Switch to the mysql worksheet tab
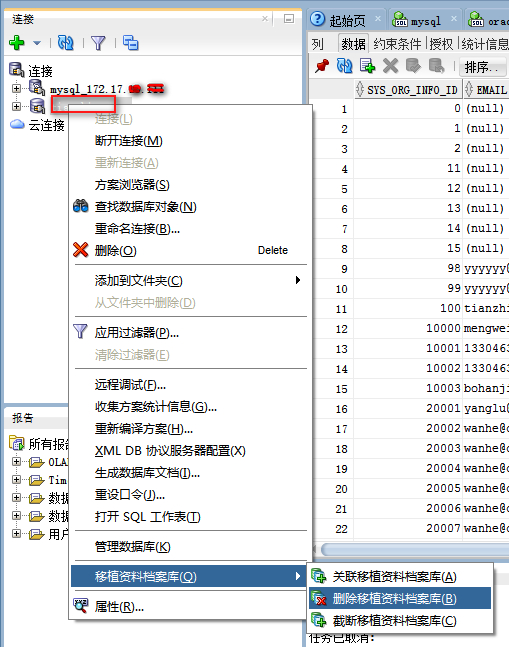Image resolution: width=509 pixels, height=647 pixels. coord(426,21)
